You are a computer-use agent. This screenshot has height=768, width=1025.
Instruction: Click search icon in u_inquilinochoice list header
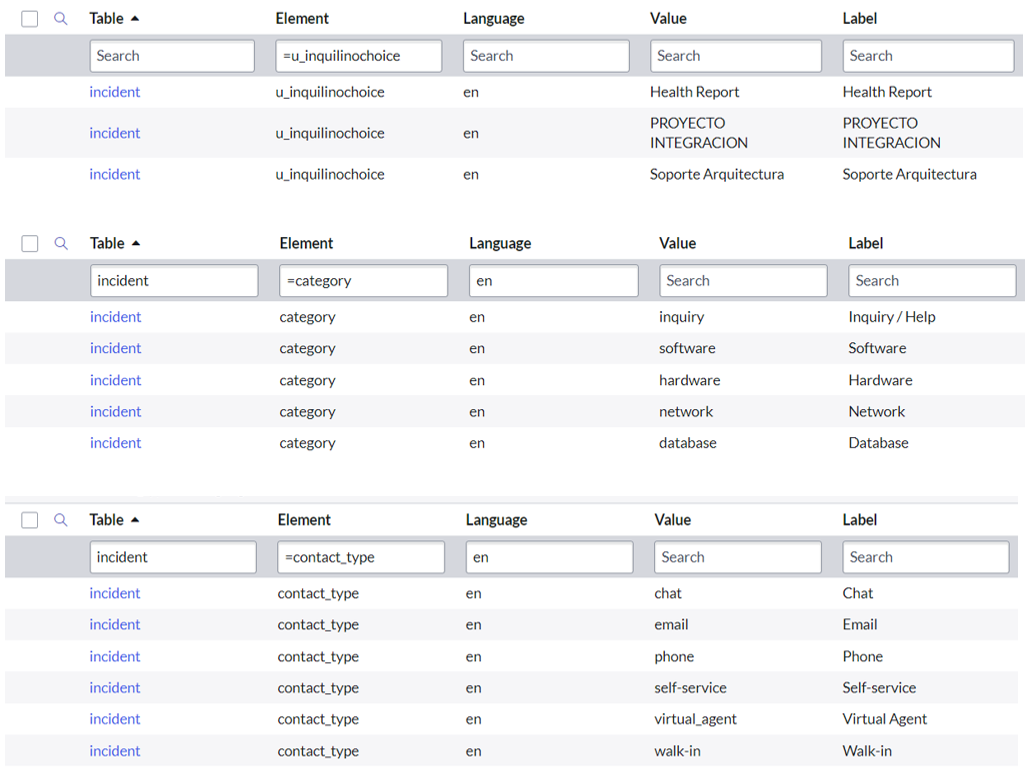[60, 18]
